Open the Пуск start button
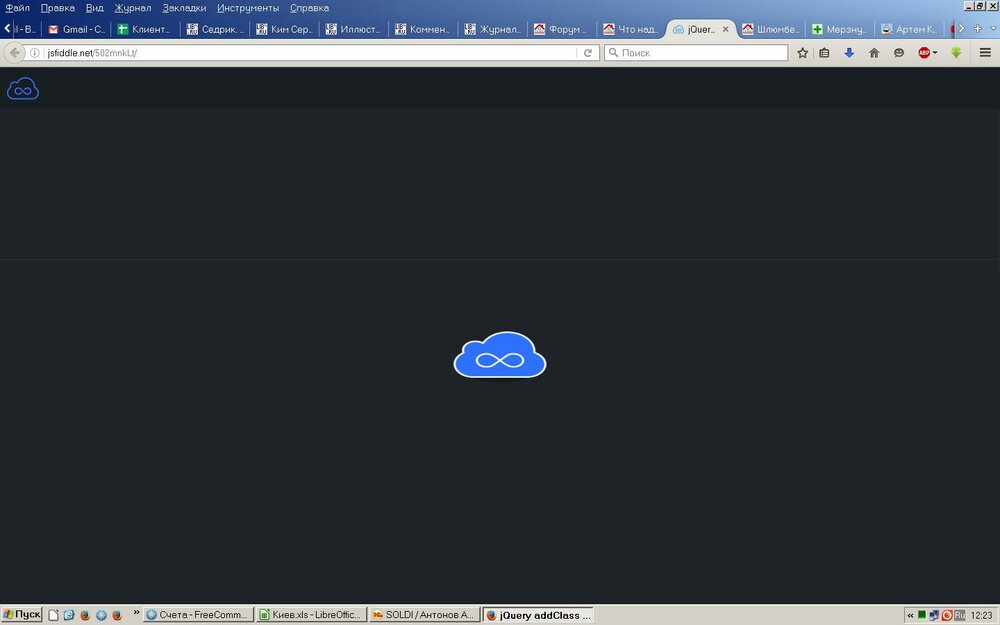 pos(22,615)
